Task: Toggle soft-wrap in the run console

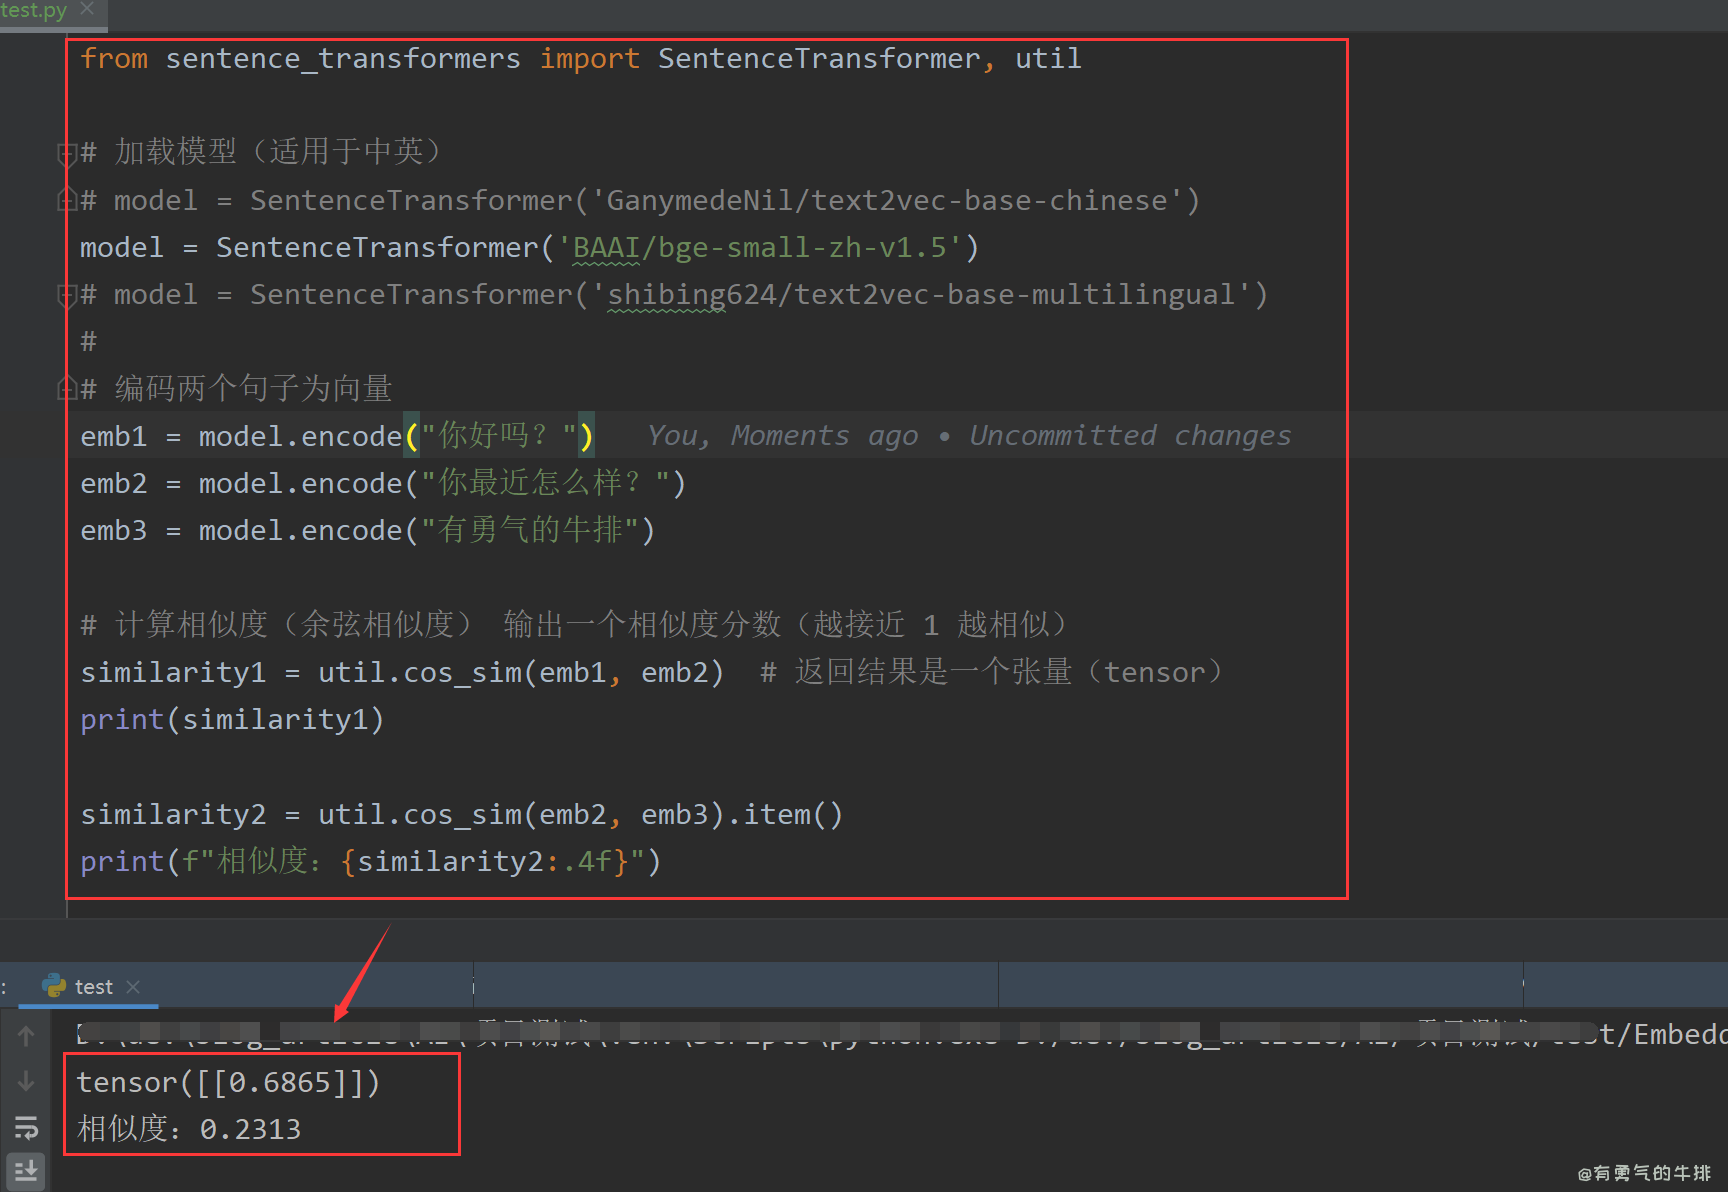Action: click(26, 1128)
